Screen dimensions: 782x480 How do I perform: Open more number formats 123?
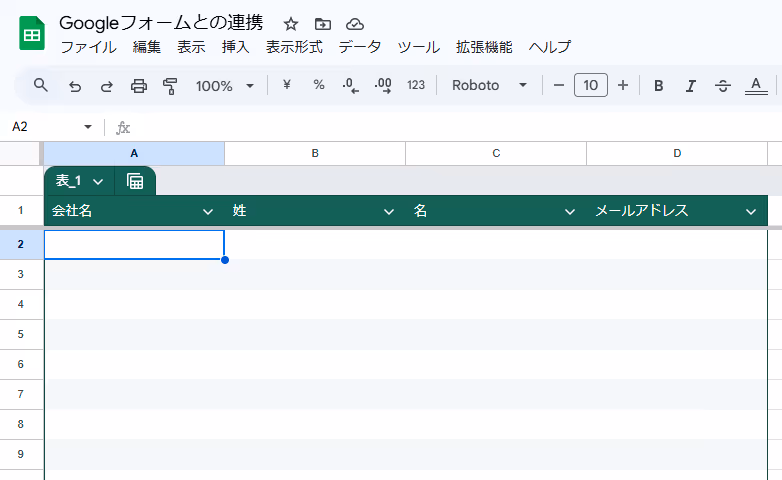click(x=415, y=85)
